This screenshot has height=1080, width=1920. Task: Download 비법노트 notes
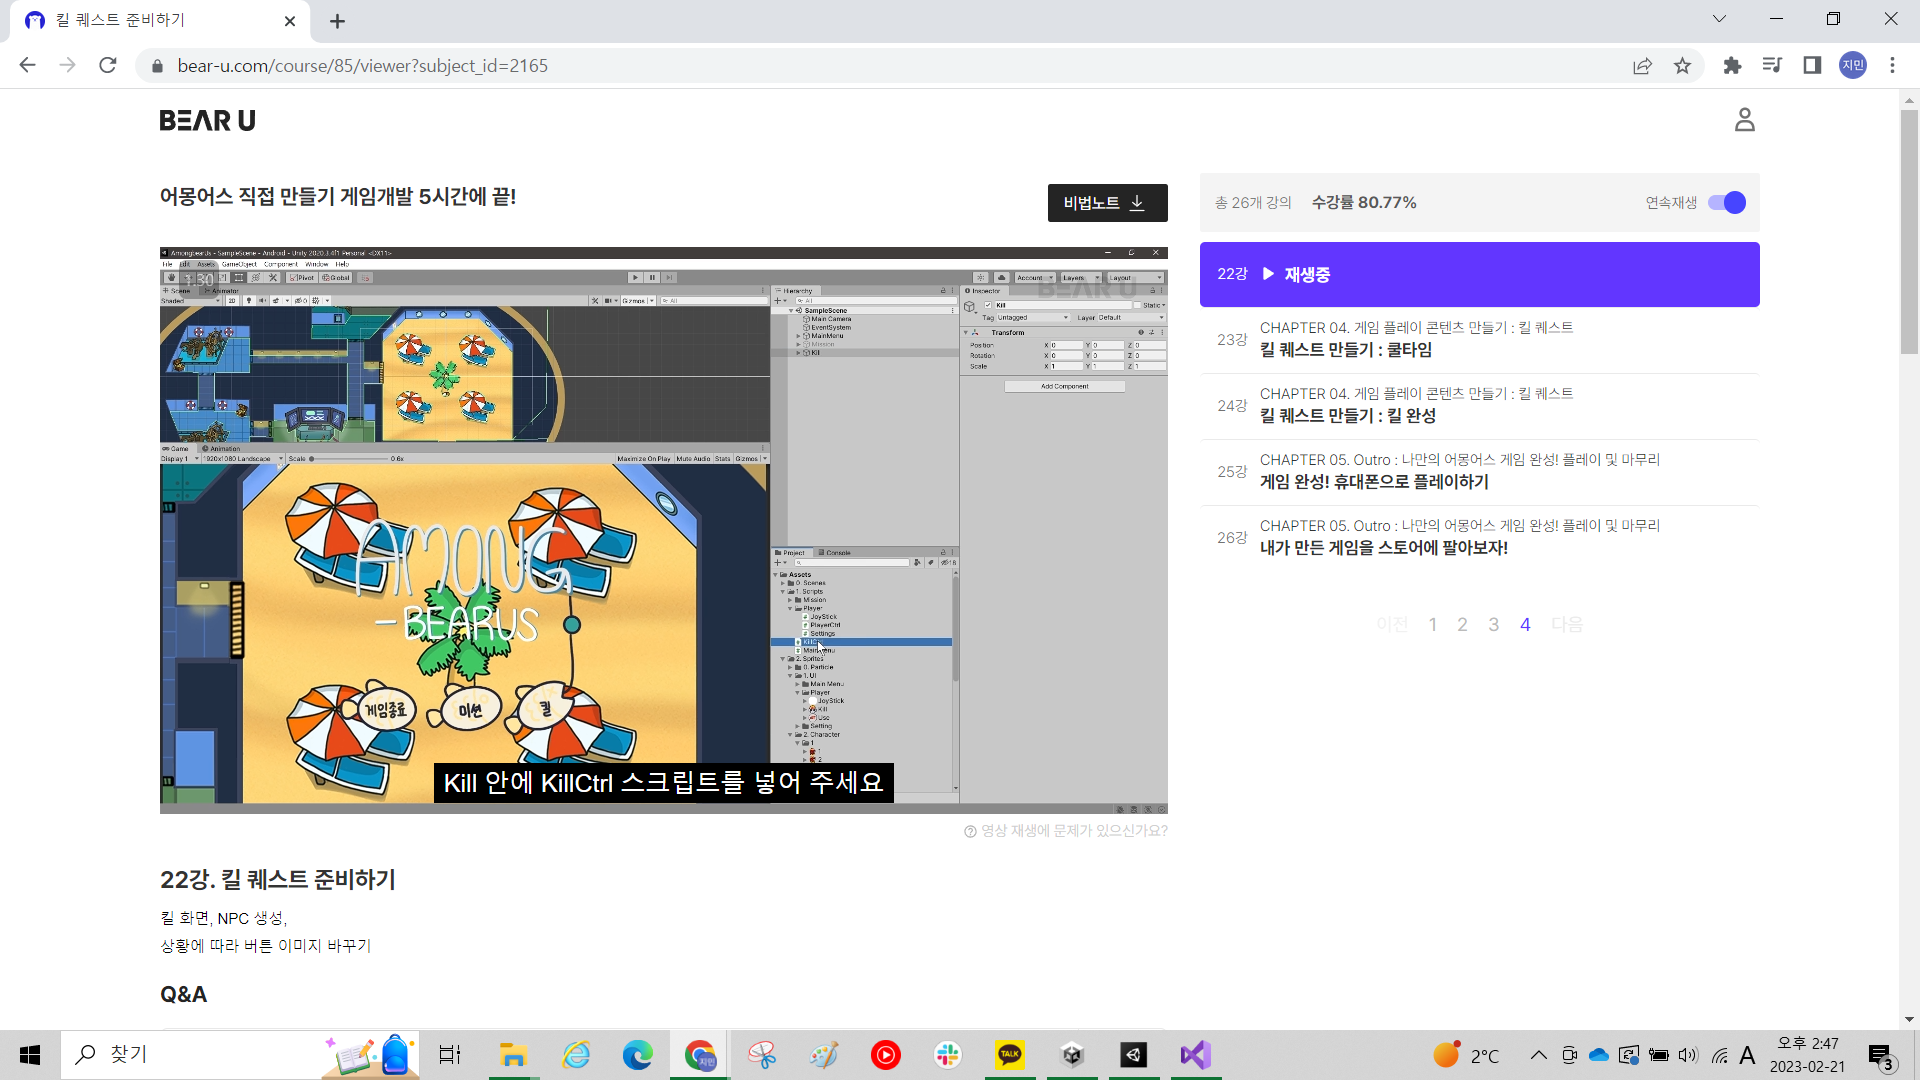pyautogui.click(x=1107, y=203)
